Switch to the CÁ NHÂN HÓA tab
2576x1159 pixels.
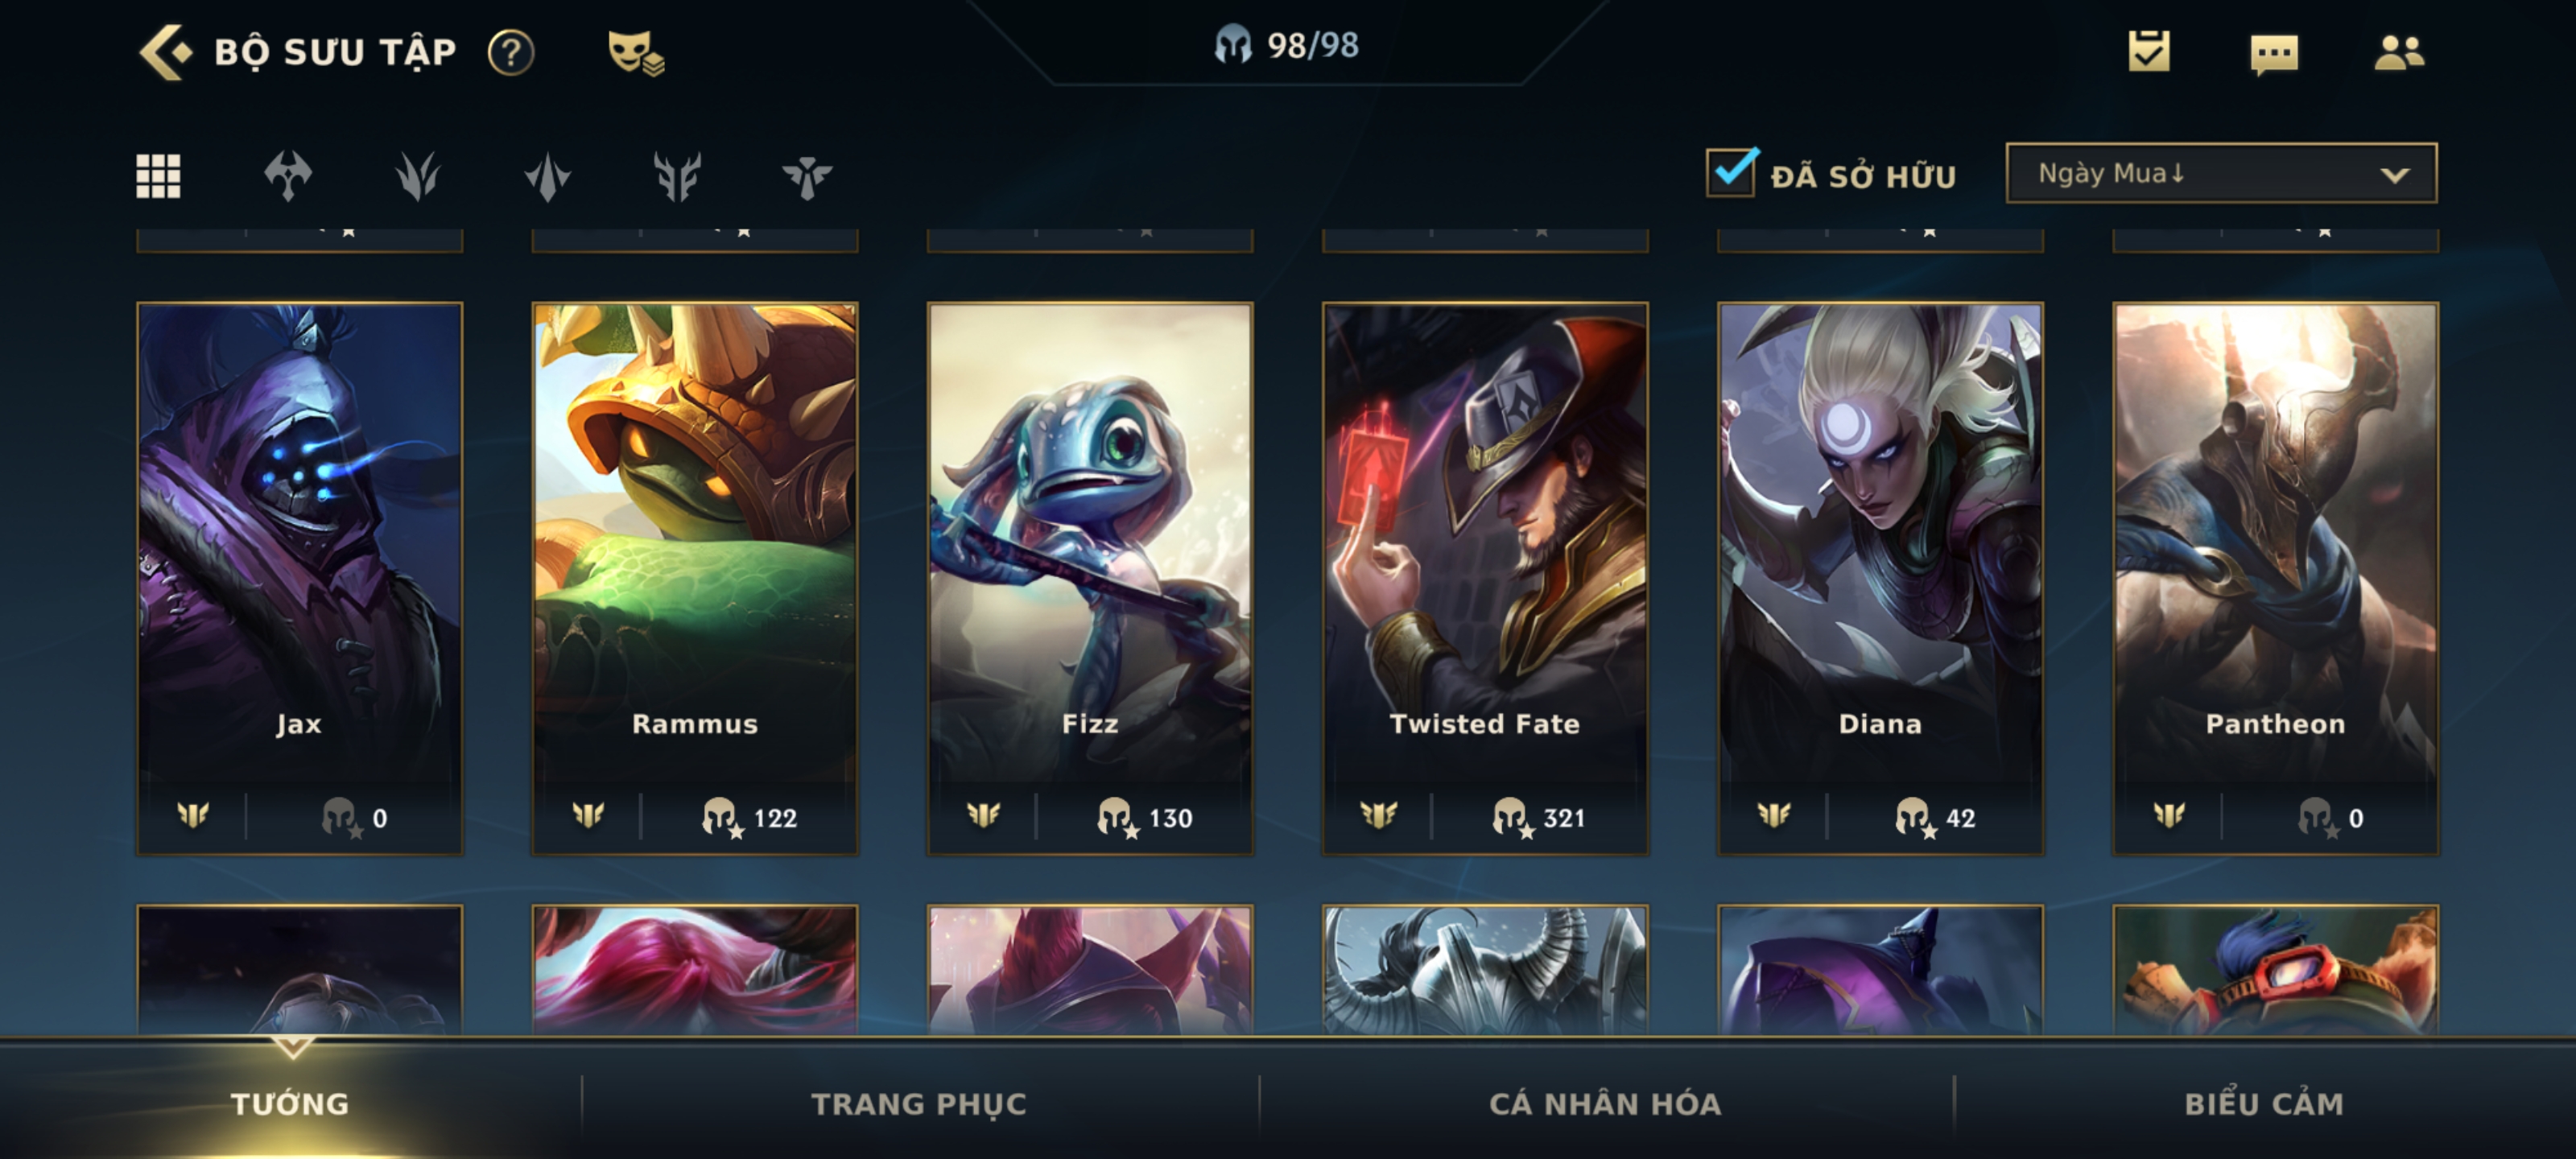[x=1605, y=1104]
